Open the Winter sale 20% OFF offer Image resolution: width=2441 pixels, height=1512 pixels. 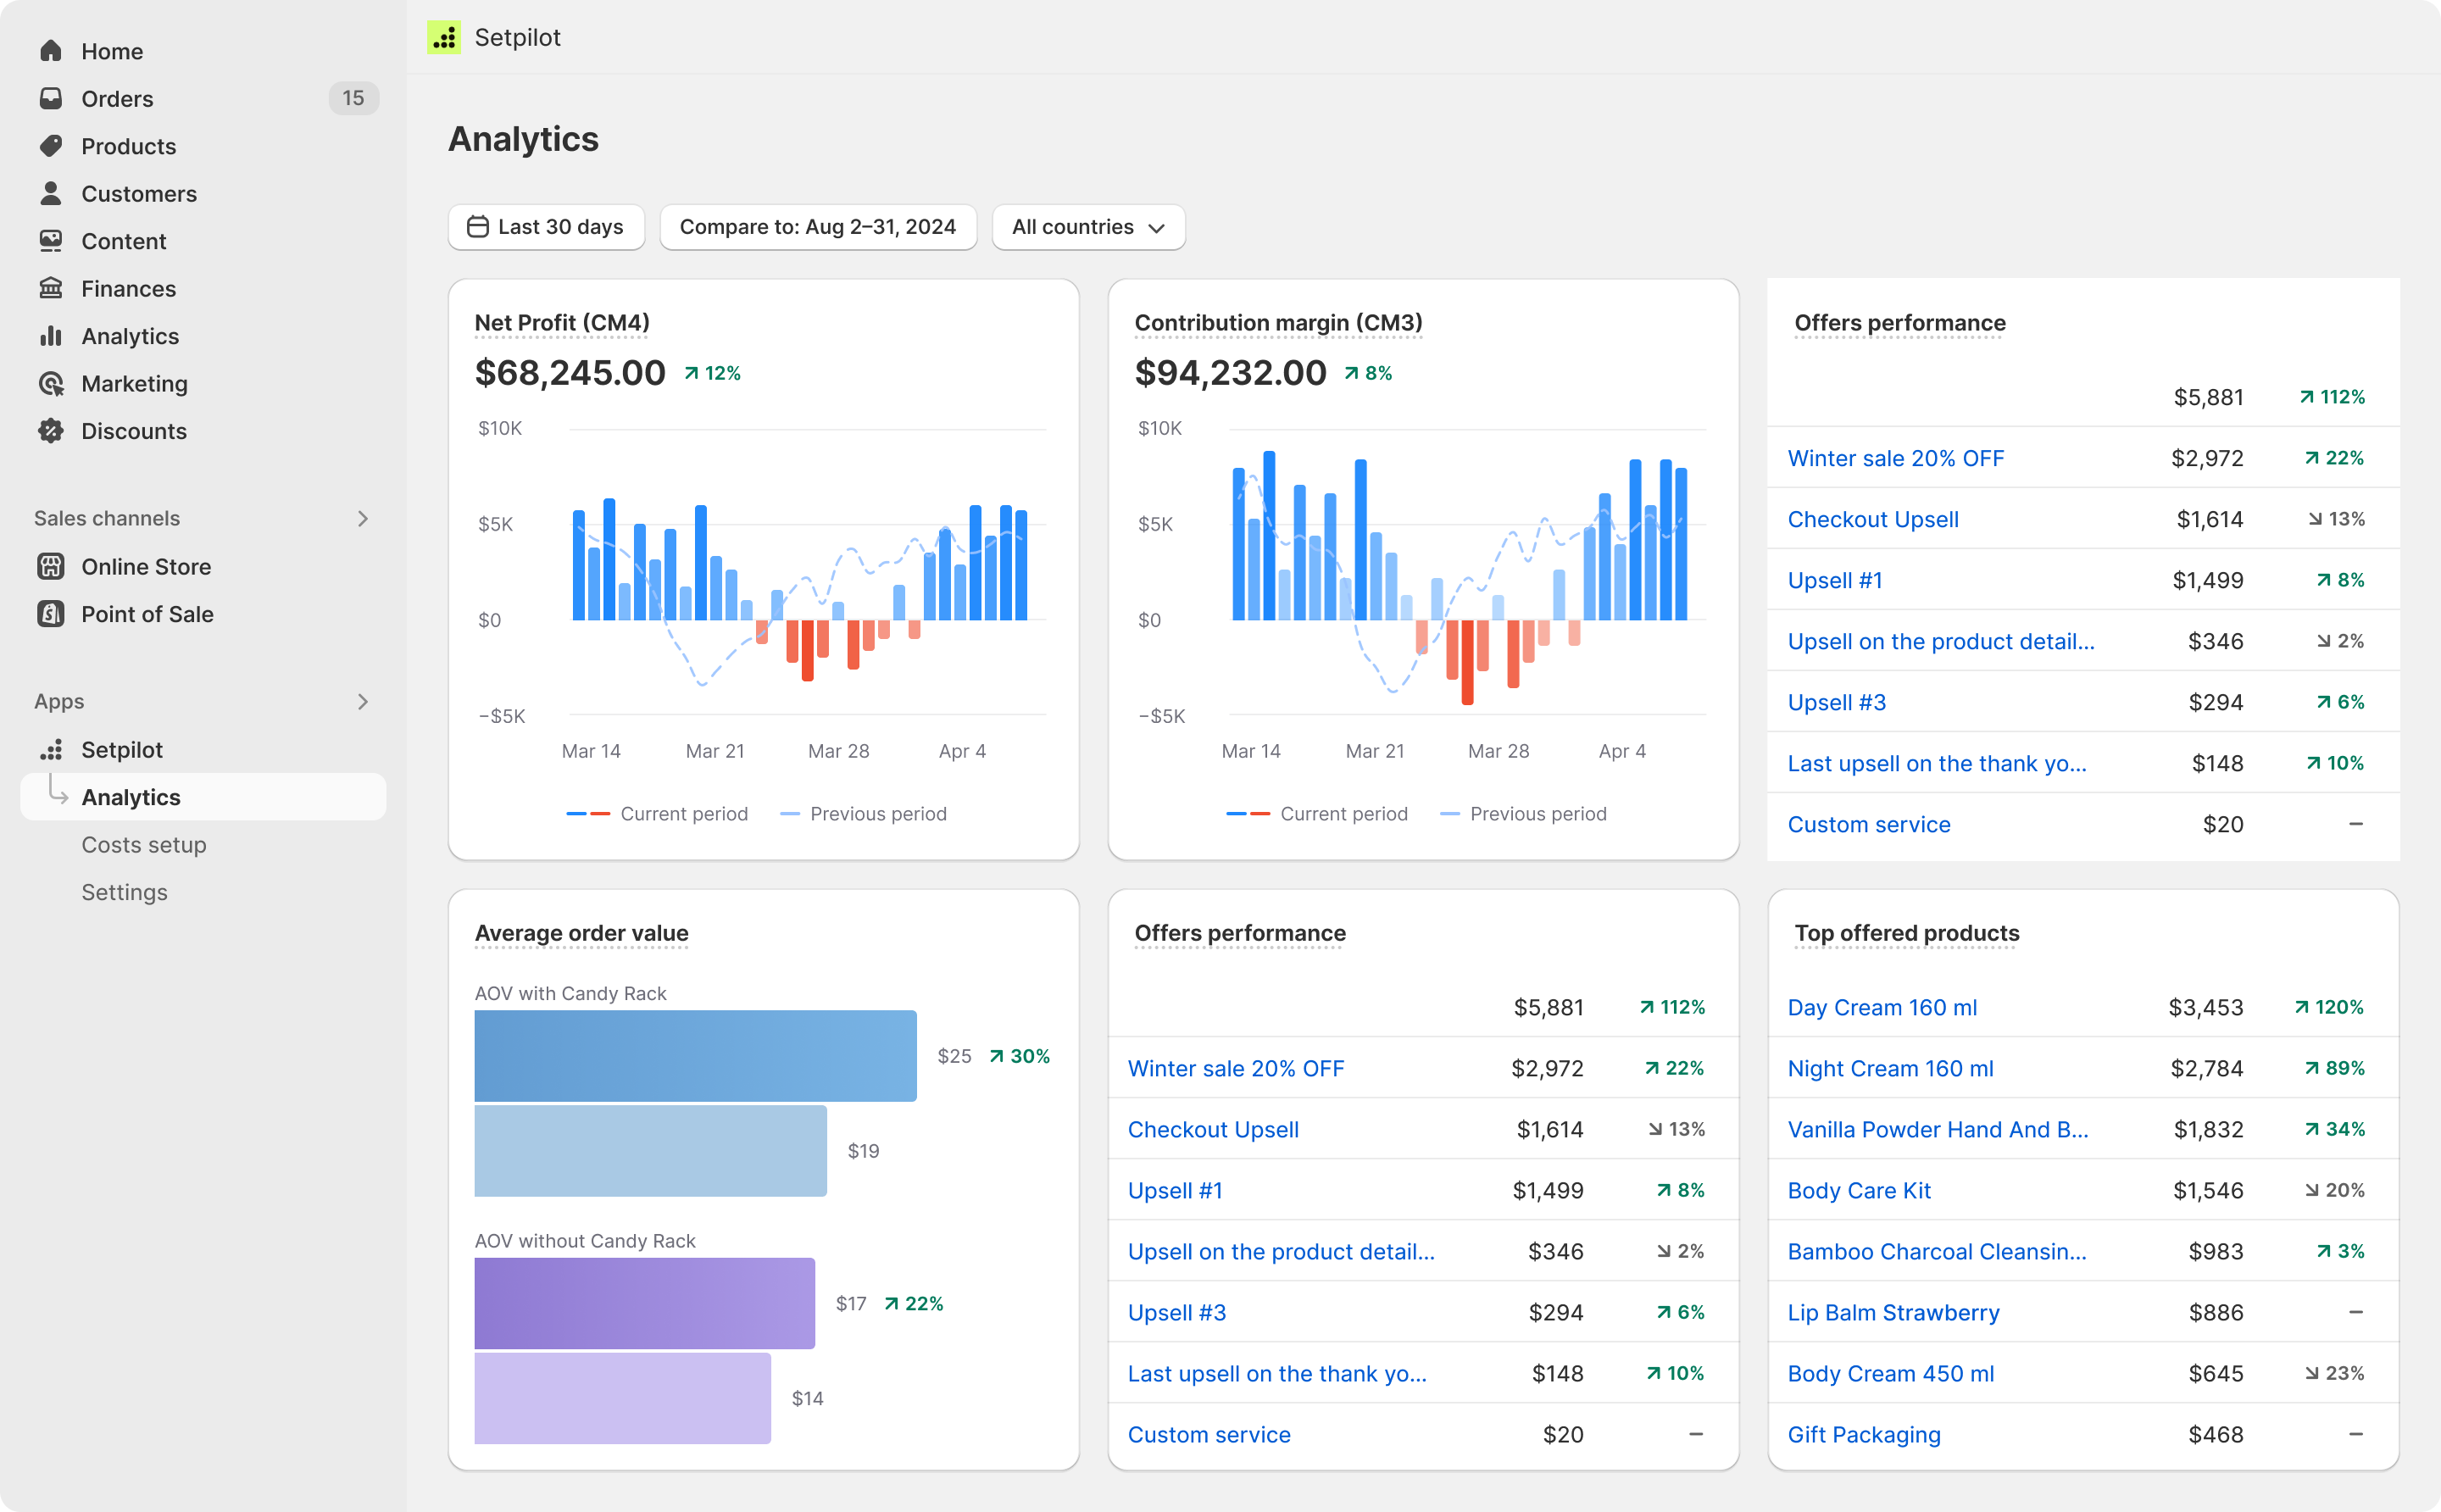[x=1895, y=458]
